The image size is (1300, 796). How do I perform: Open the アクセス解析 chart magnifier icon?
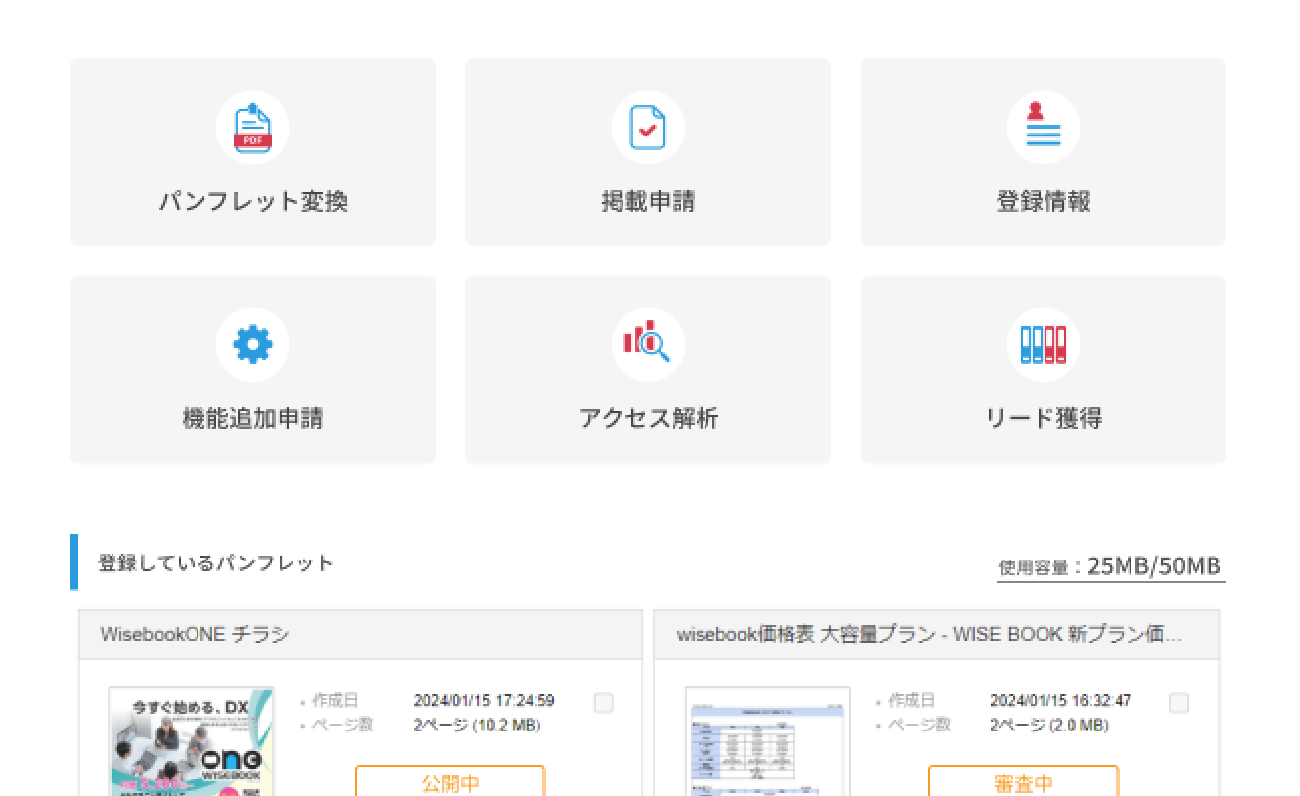click(x=647, y=345)
